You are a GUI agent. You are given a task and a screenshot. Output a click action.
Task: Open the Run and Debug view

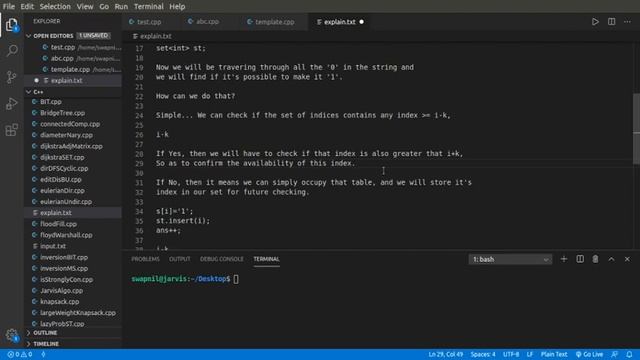tap(12, 104)
